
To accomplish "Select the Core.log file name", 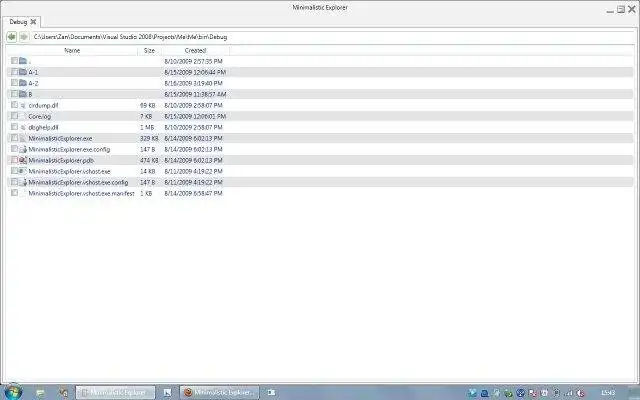I will [40, 116].
